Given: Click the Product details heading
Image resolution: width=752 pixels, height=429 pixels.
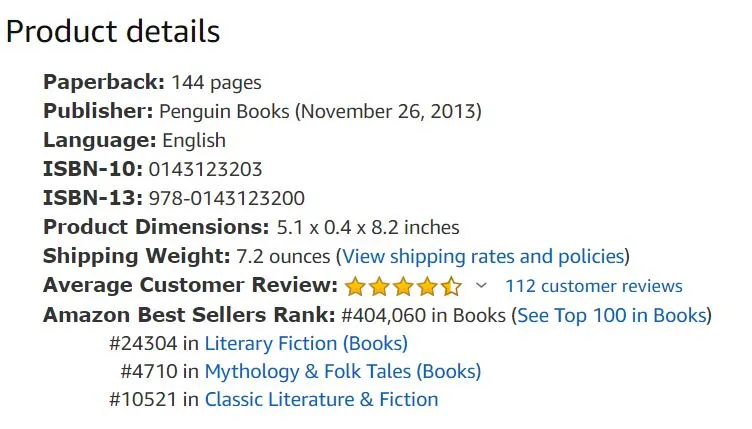Looking at the screenshot, I should tap(112, 31).
